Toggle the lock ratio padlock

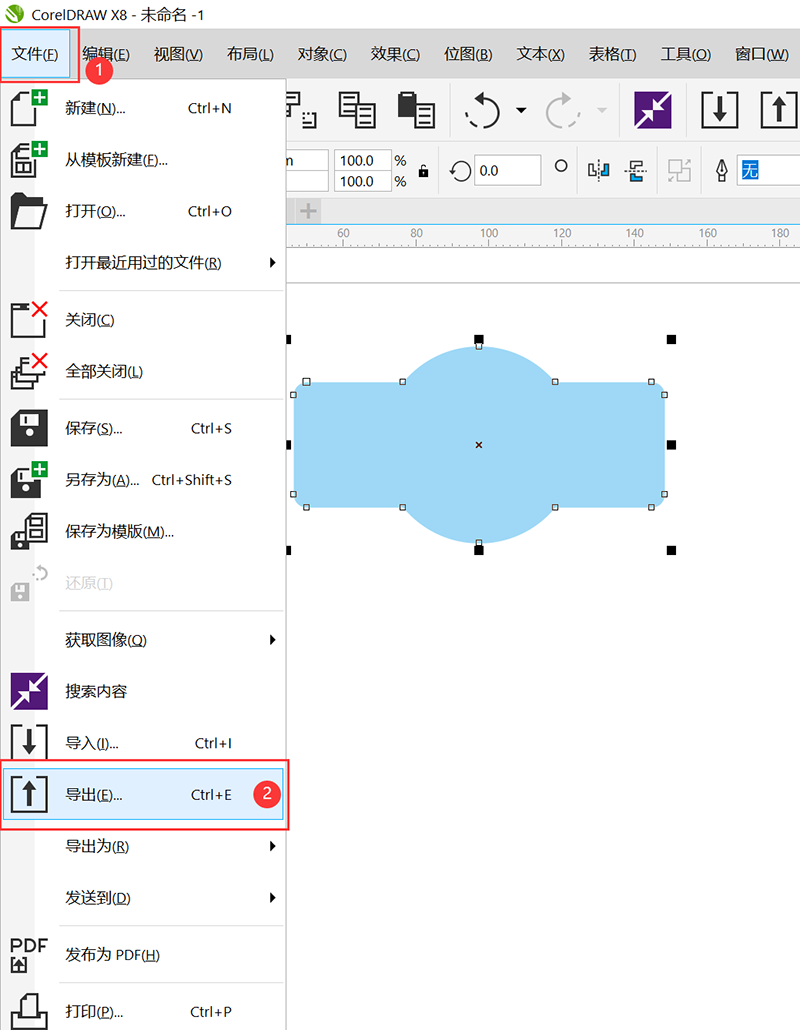[x=424, y=171]
